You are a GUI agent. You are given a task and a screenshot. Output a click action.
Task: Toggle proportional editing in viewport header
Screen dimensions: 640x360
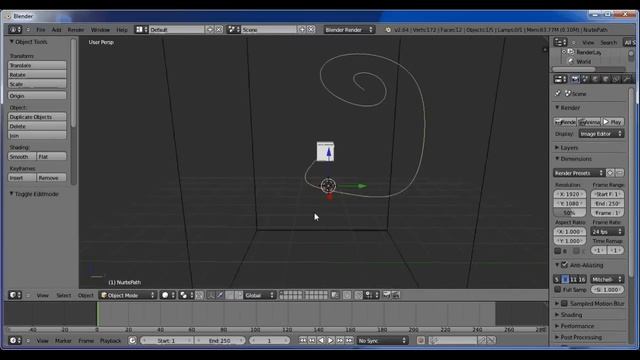pyautogui.click(x=347, y=295)
